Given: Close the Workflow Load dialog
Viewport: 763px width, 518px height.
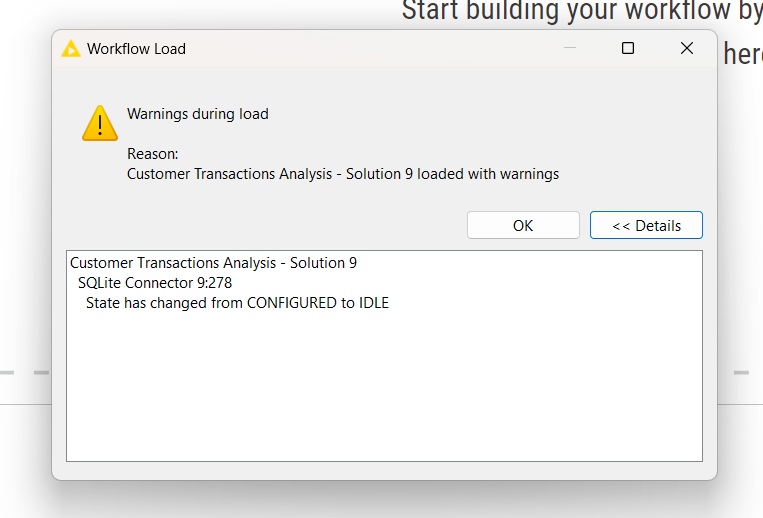Looking at the screenshot, I should (687, 48).
